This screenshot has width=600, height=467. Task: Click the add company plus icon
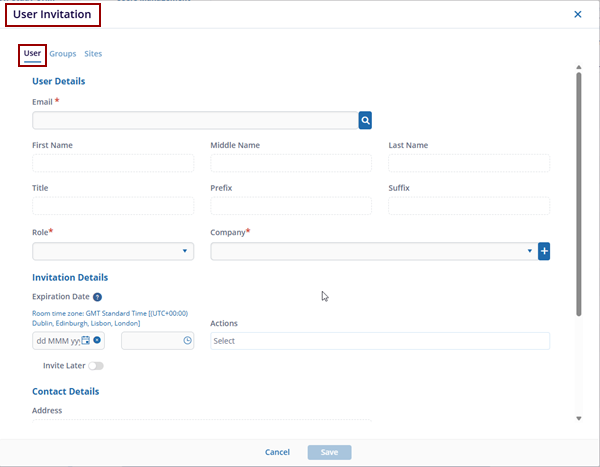tap(544, 251)
